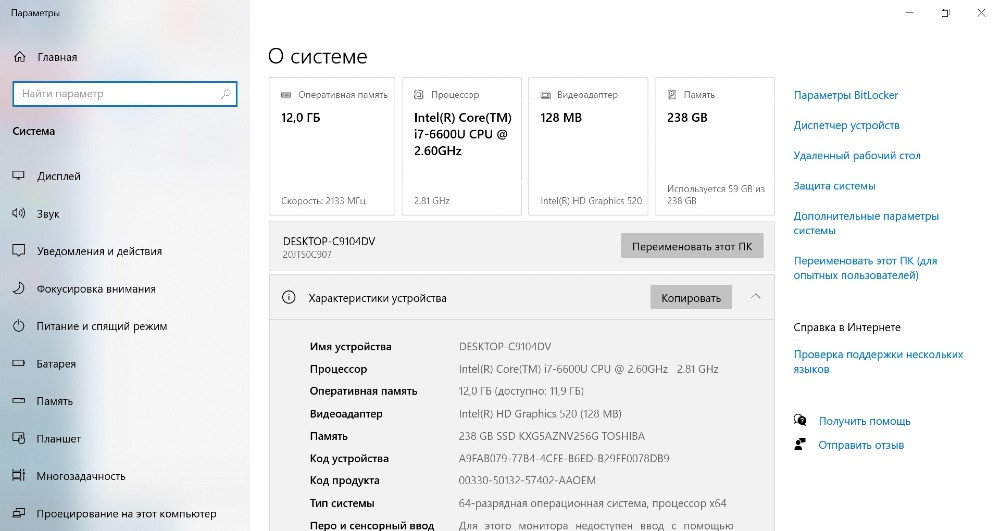Click the Отправить отзыв person icon
This screenshot has width=1000, height=531.
800,444
